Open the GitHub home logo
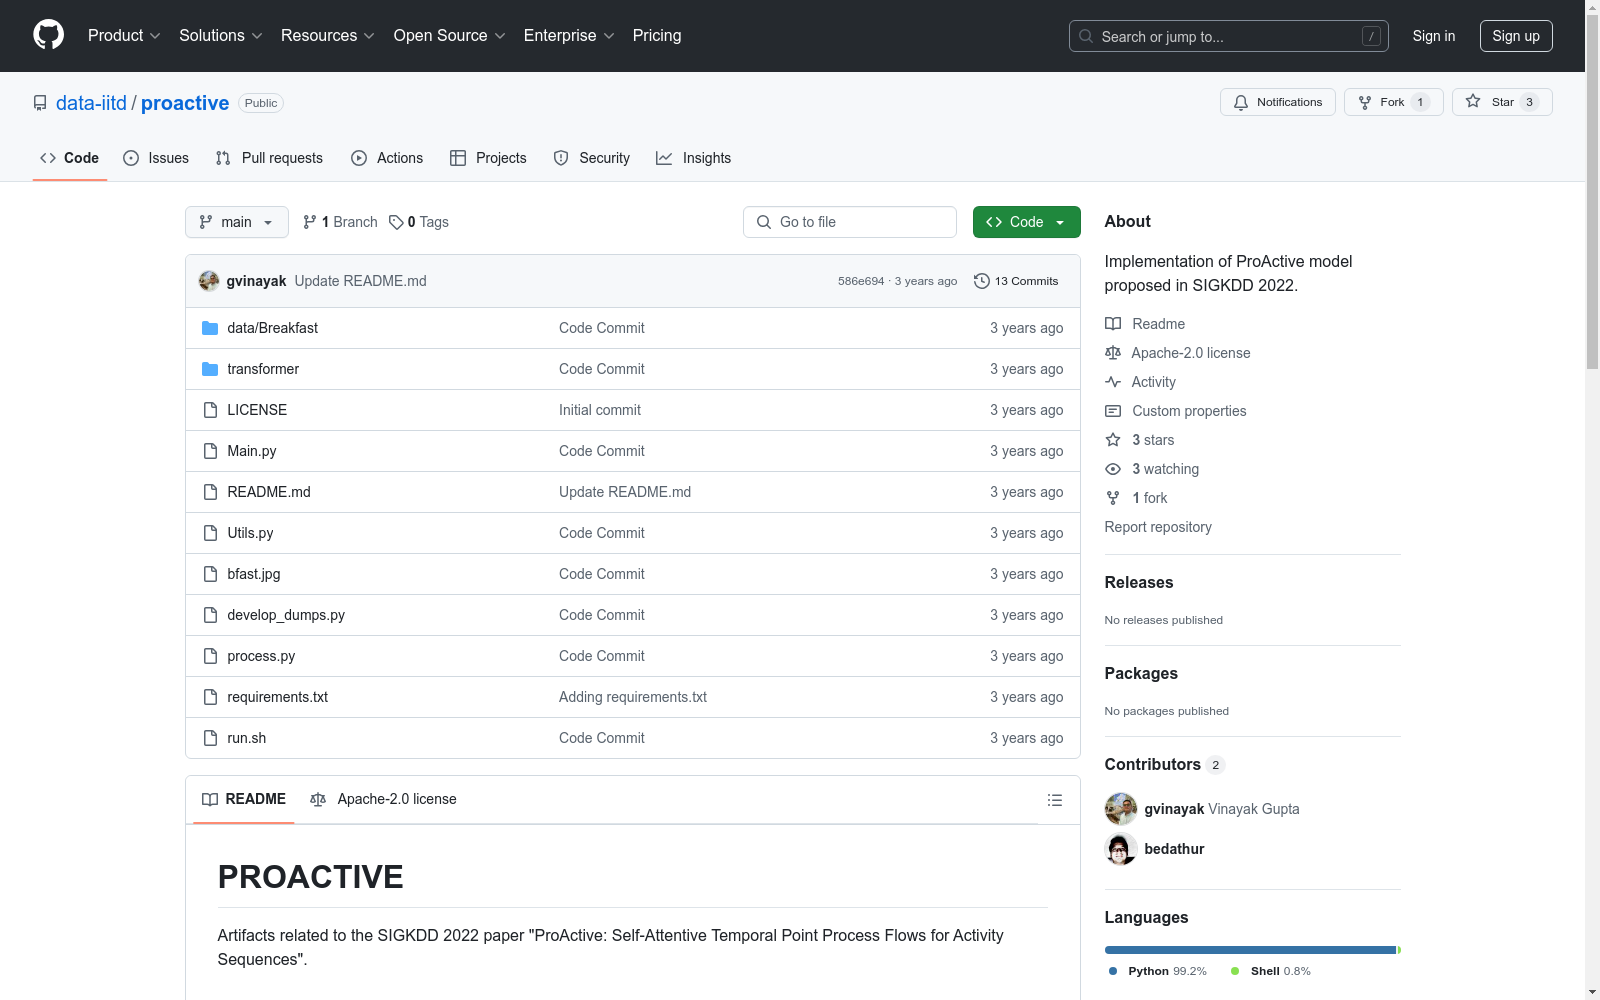 pyautogui.click(x=48, y=35)
